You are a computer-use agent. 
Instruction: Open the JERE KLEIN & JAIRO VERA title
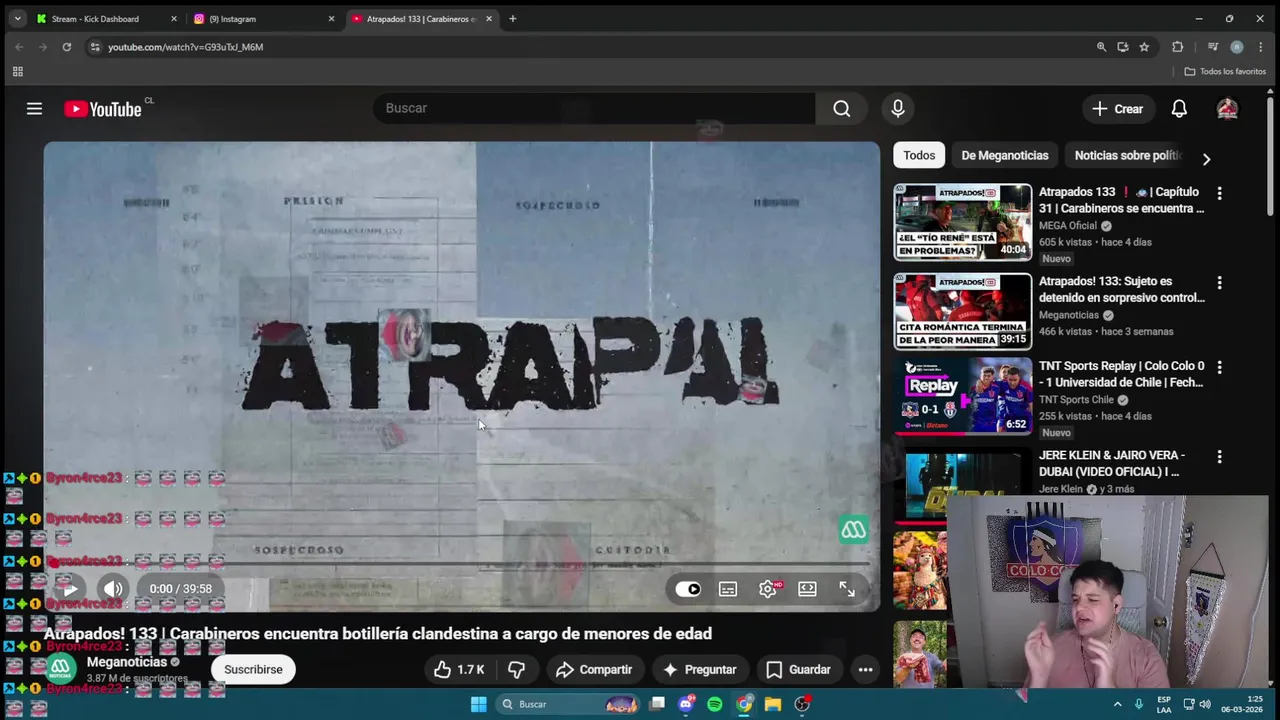click(x=1112, y=463)
